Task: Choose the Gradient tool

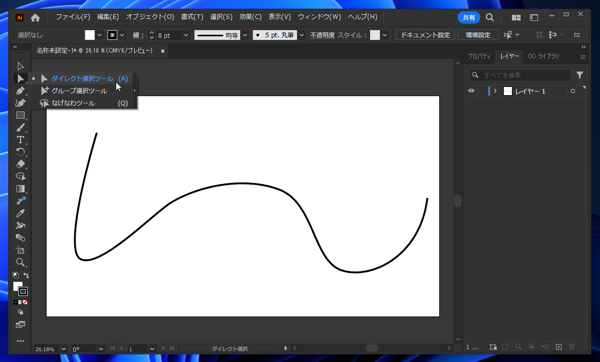Action: click(20, 189)
